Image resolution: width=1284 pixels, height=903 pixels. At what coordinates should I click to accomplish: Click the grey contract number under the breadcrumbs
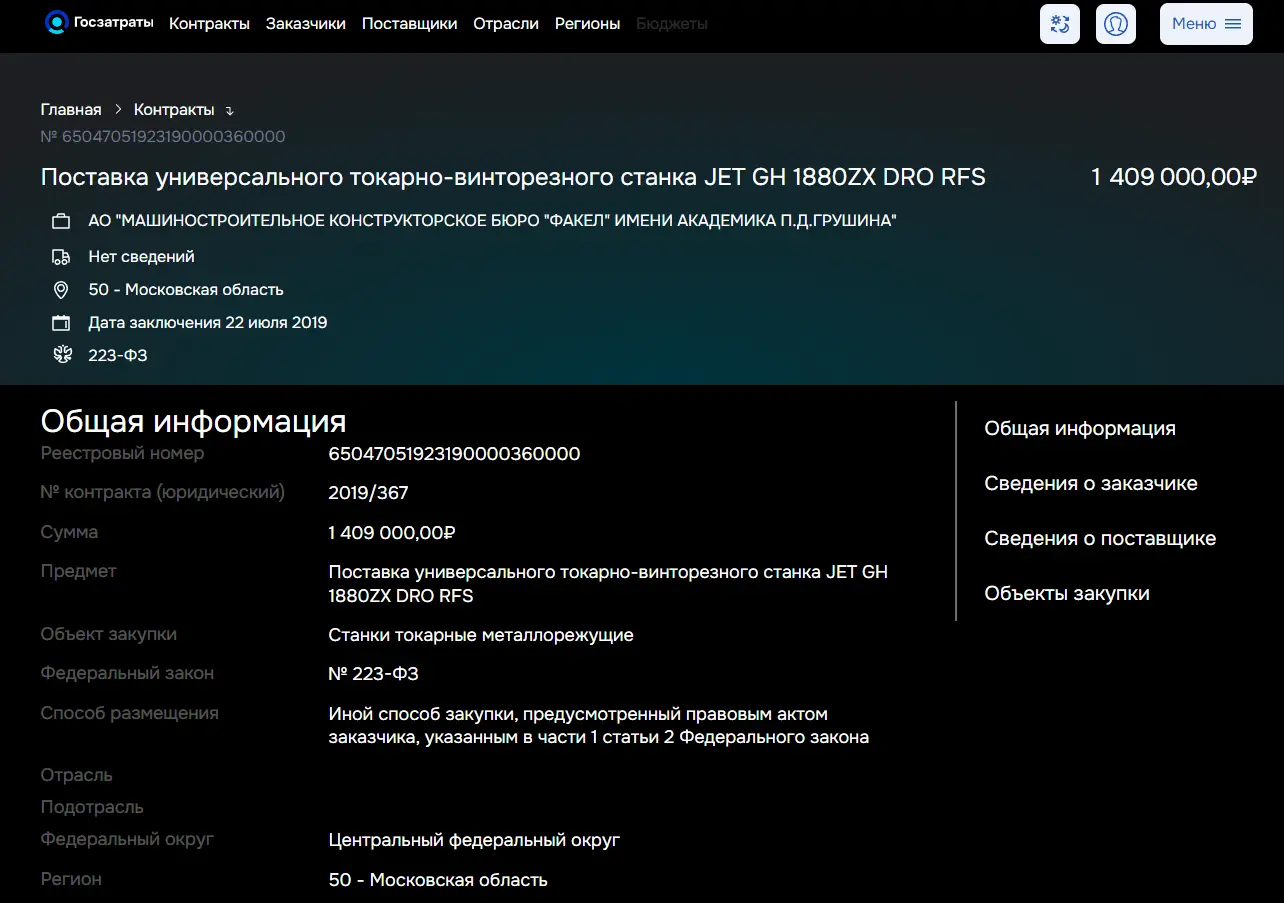(163, 137)
